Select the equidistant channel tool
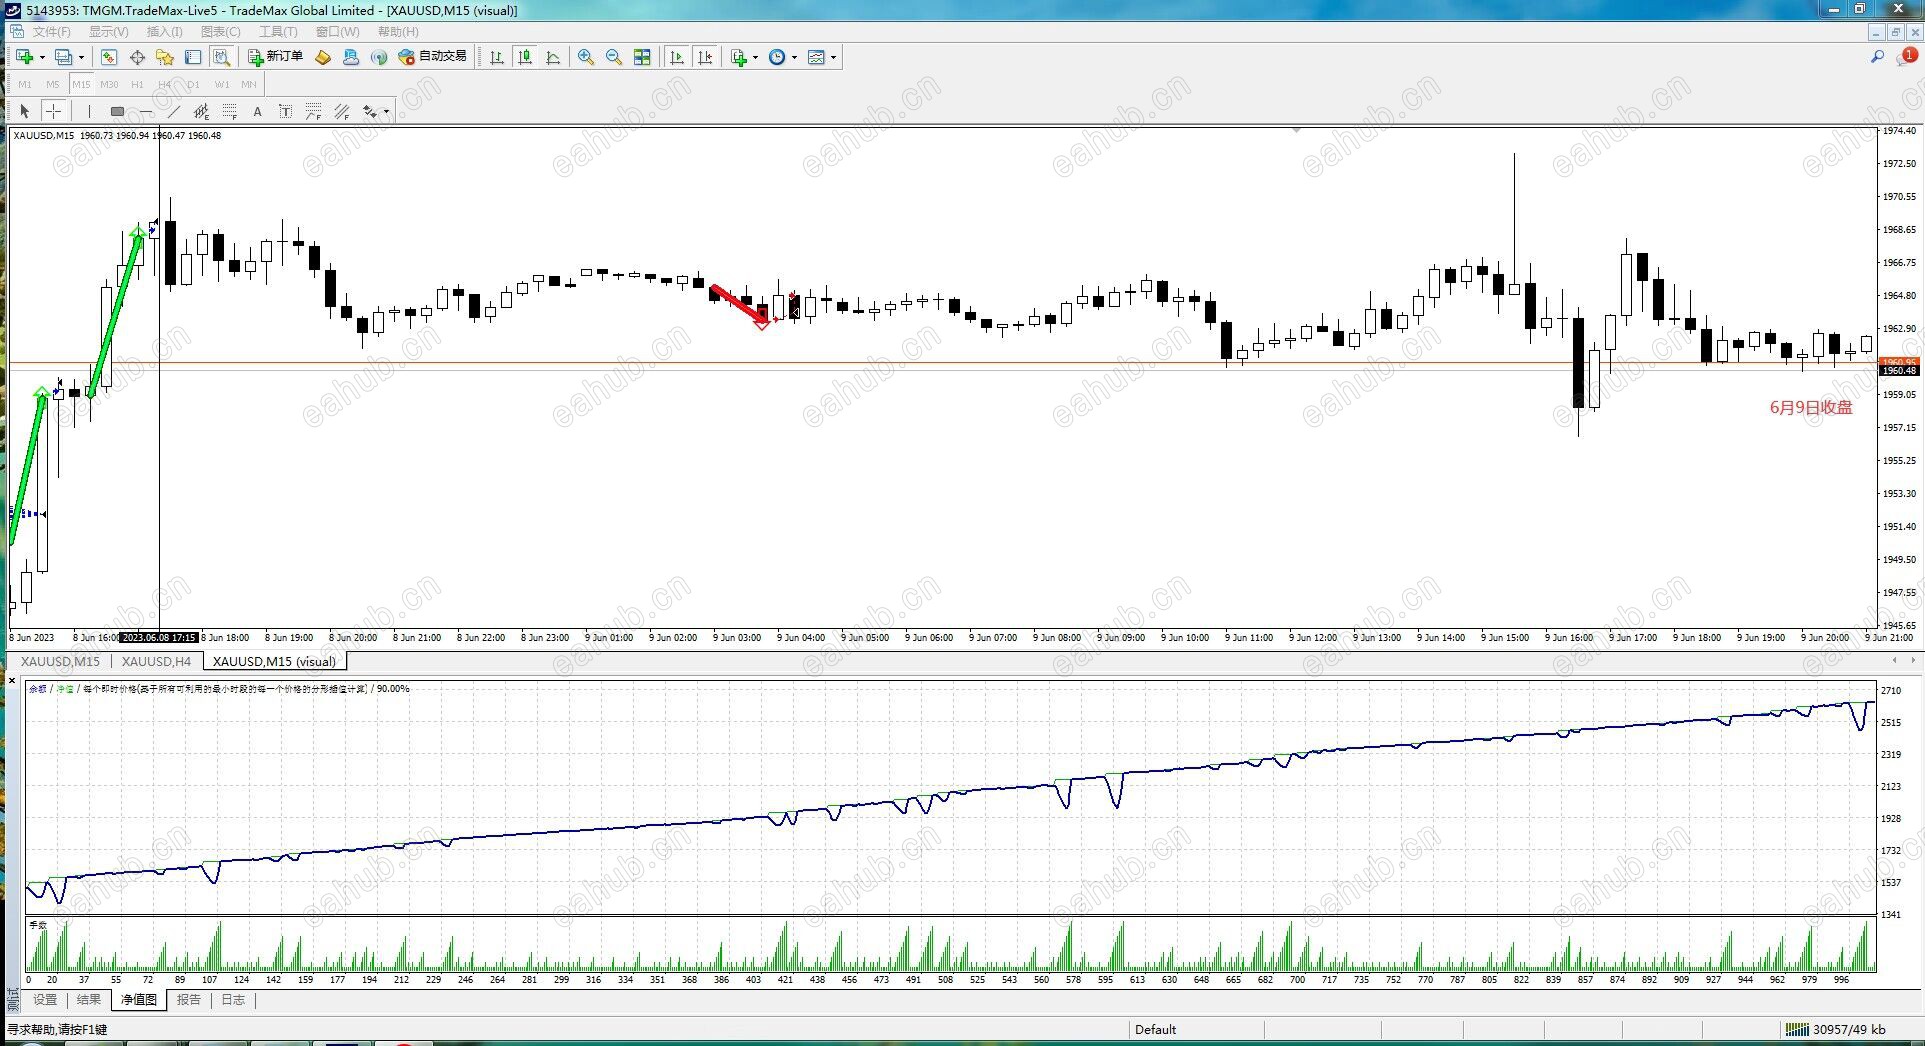Screen dimensions: 1925x1046 pyautogui.click(x=202, y=111)
